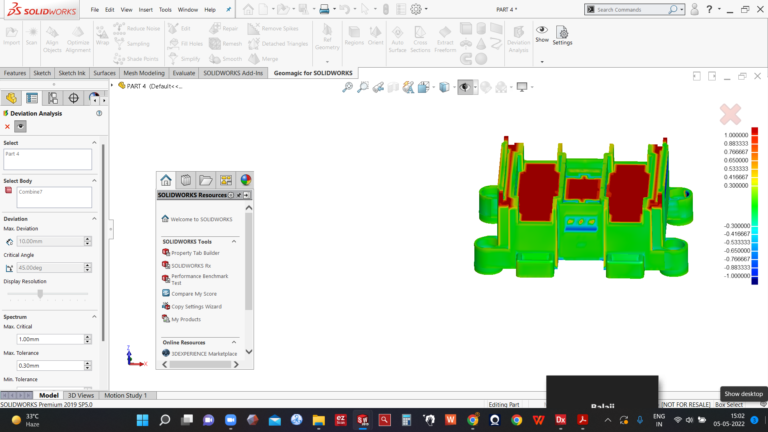This screenshot has height=432, width=768.
Task: Click the horizontal scrollbar in Resources pane
Action: click(200, 364)
